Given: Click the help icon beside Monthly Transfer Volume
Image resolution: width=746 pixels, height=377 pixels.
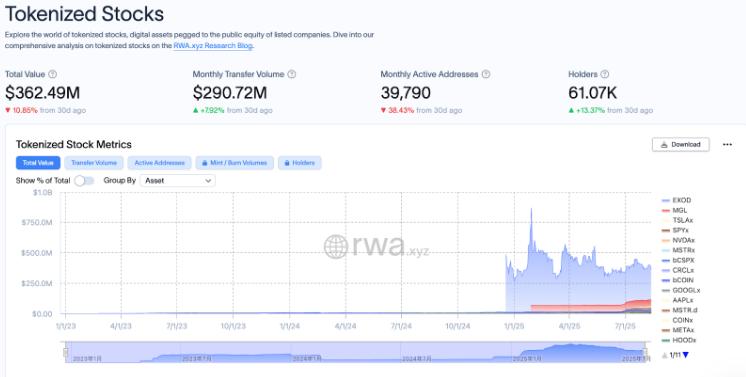Looking at the screenshot, I should 292,74.
